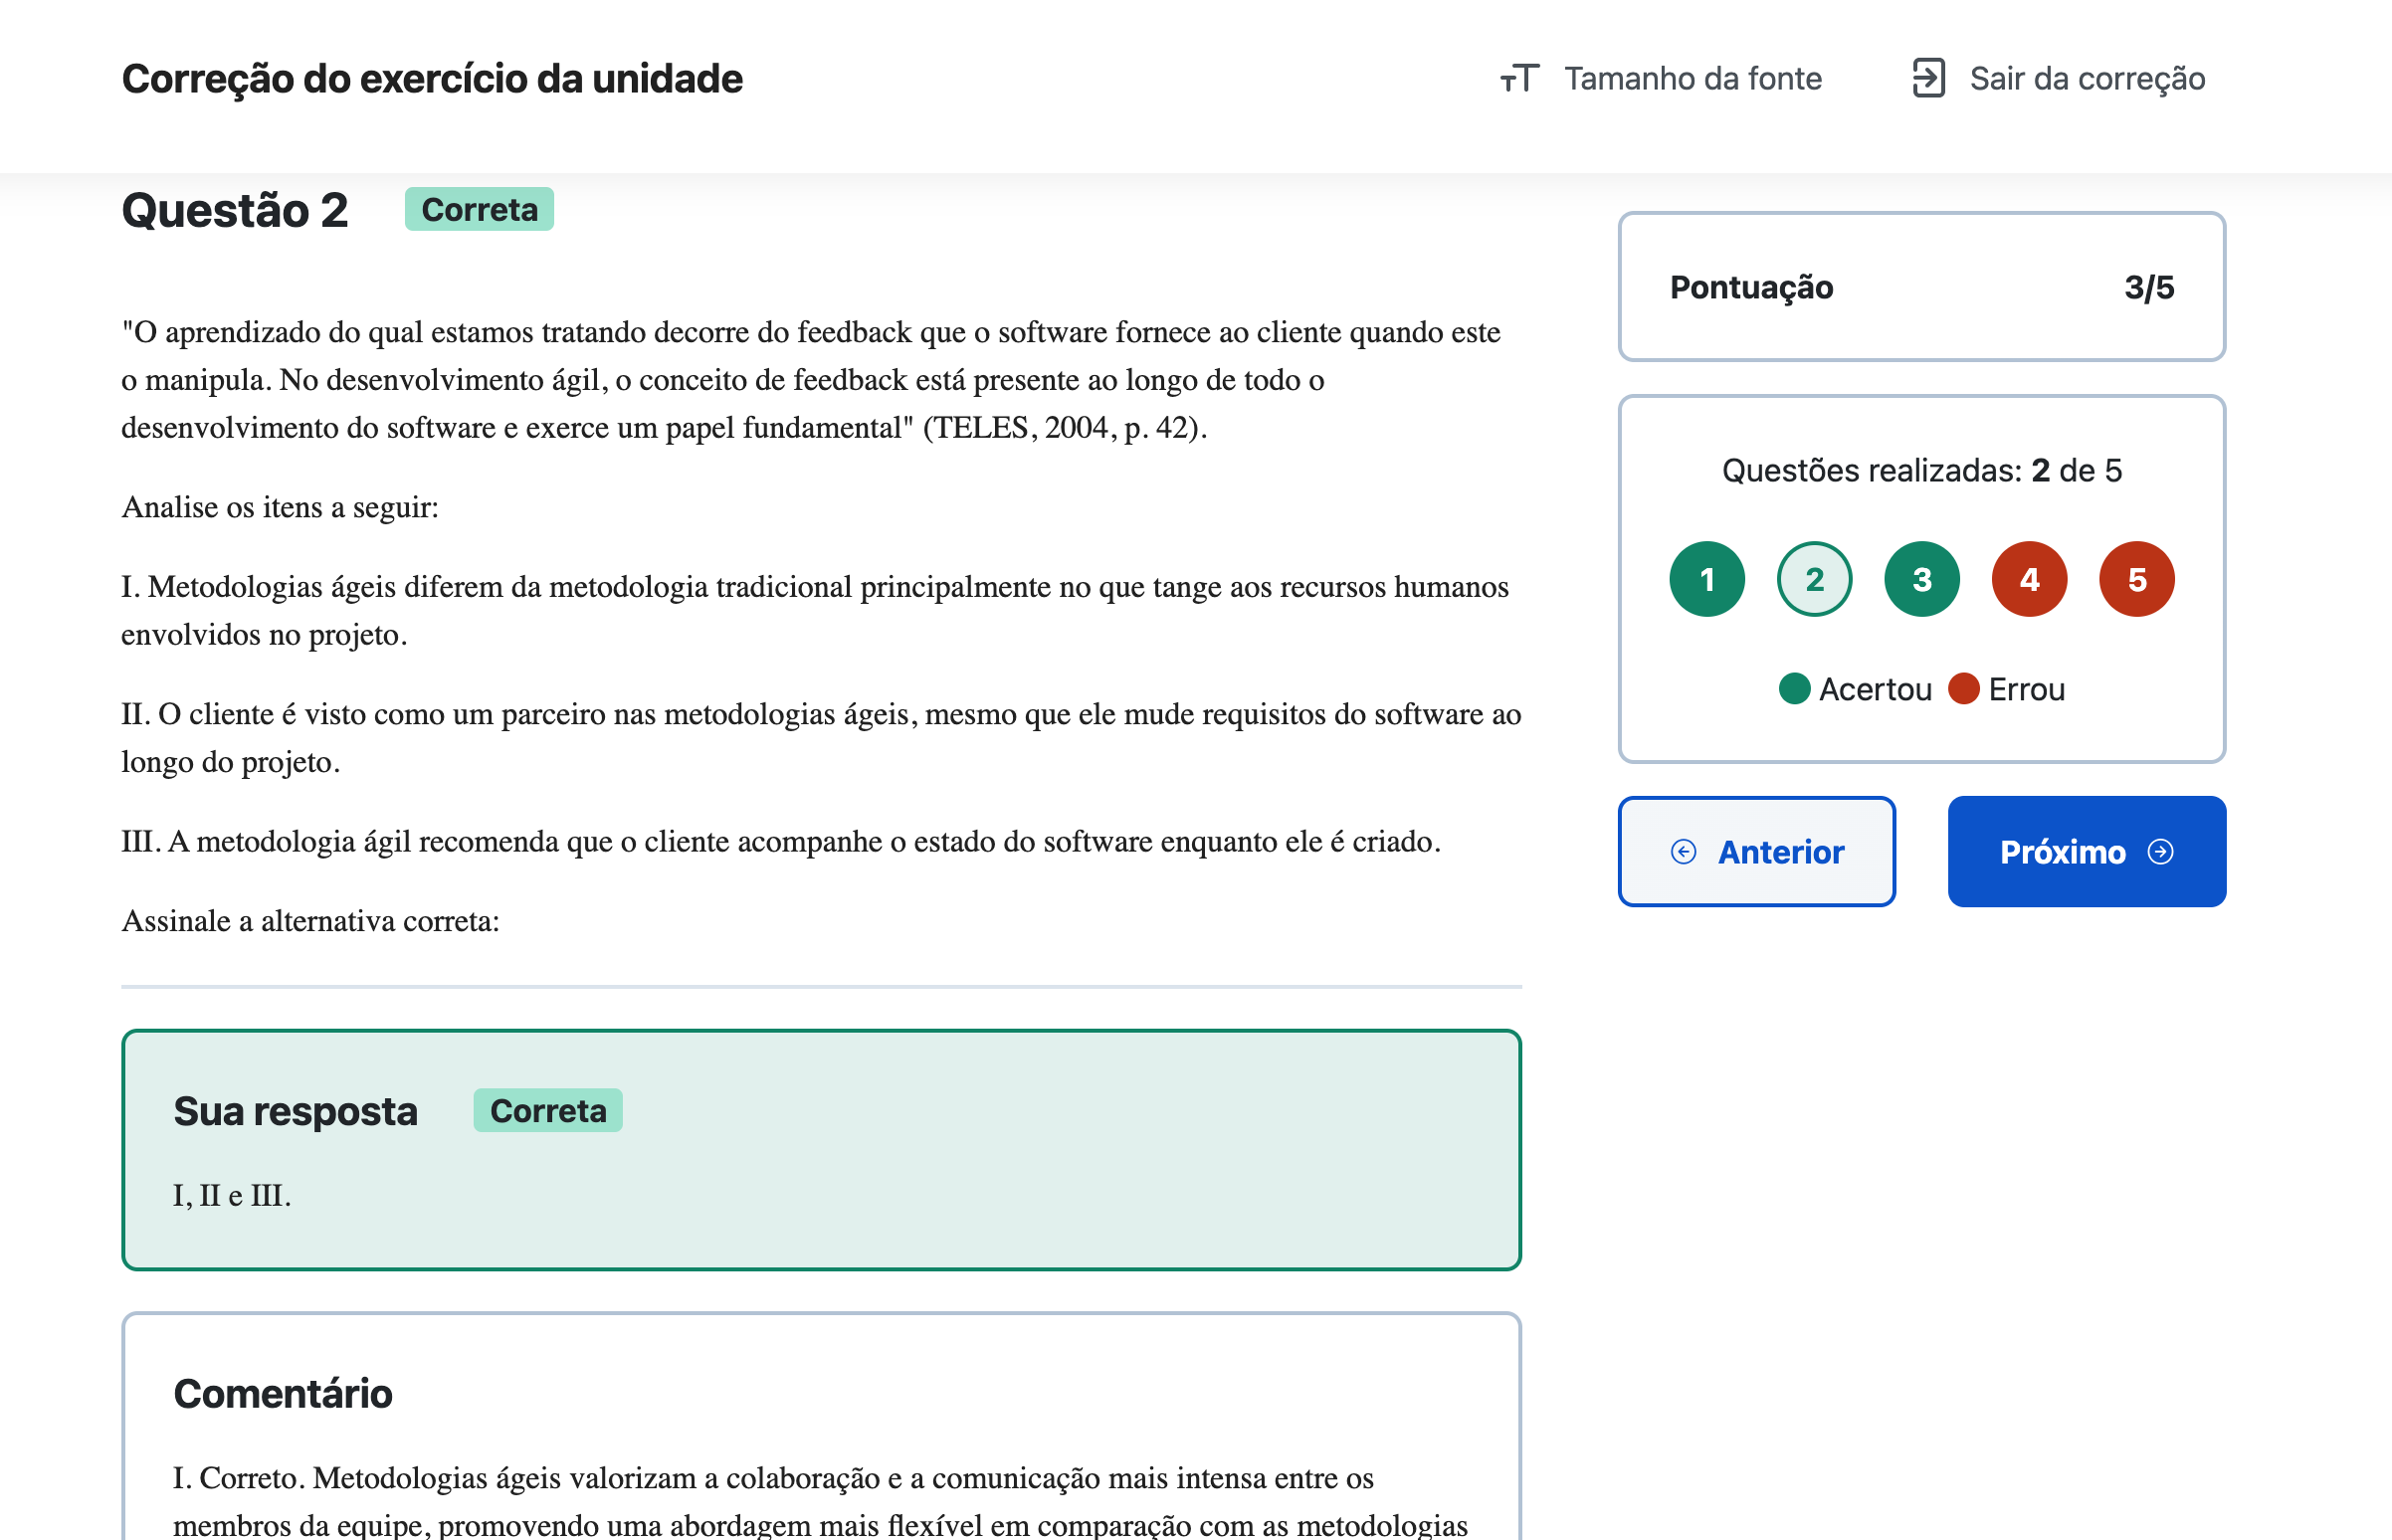Click the font size icon
Viewport: 2392px width, 1540px height.
1519,78
